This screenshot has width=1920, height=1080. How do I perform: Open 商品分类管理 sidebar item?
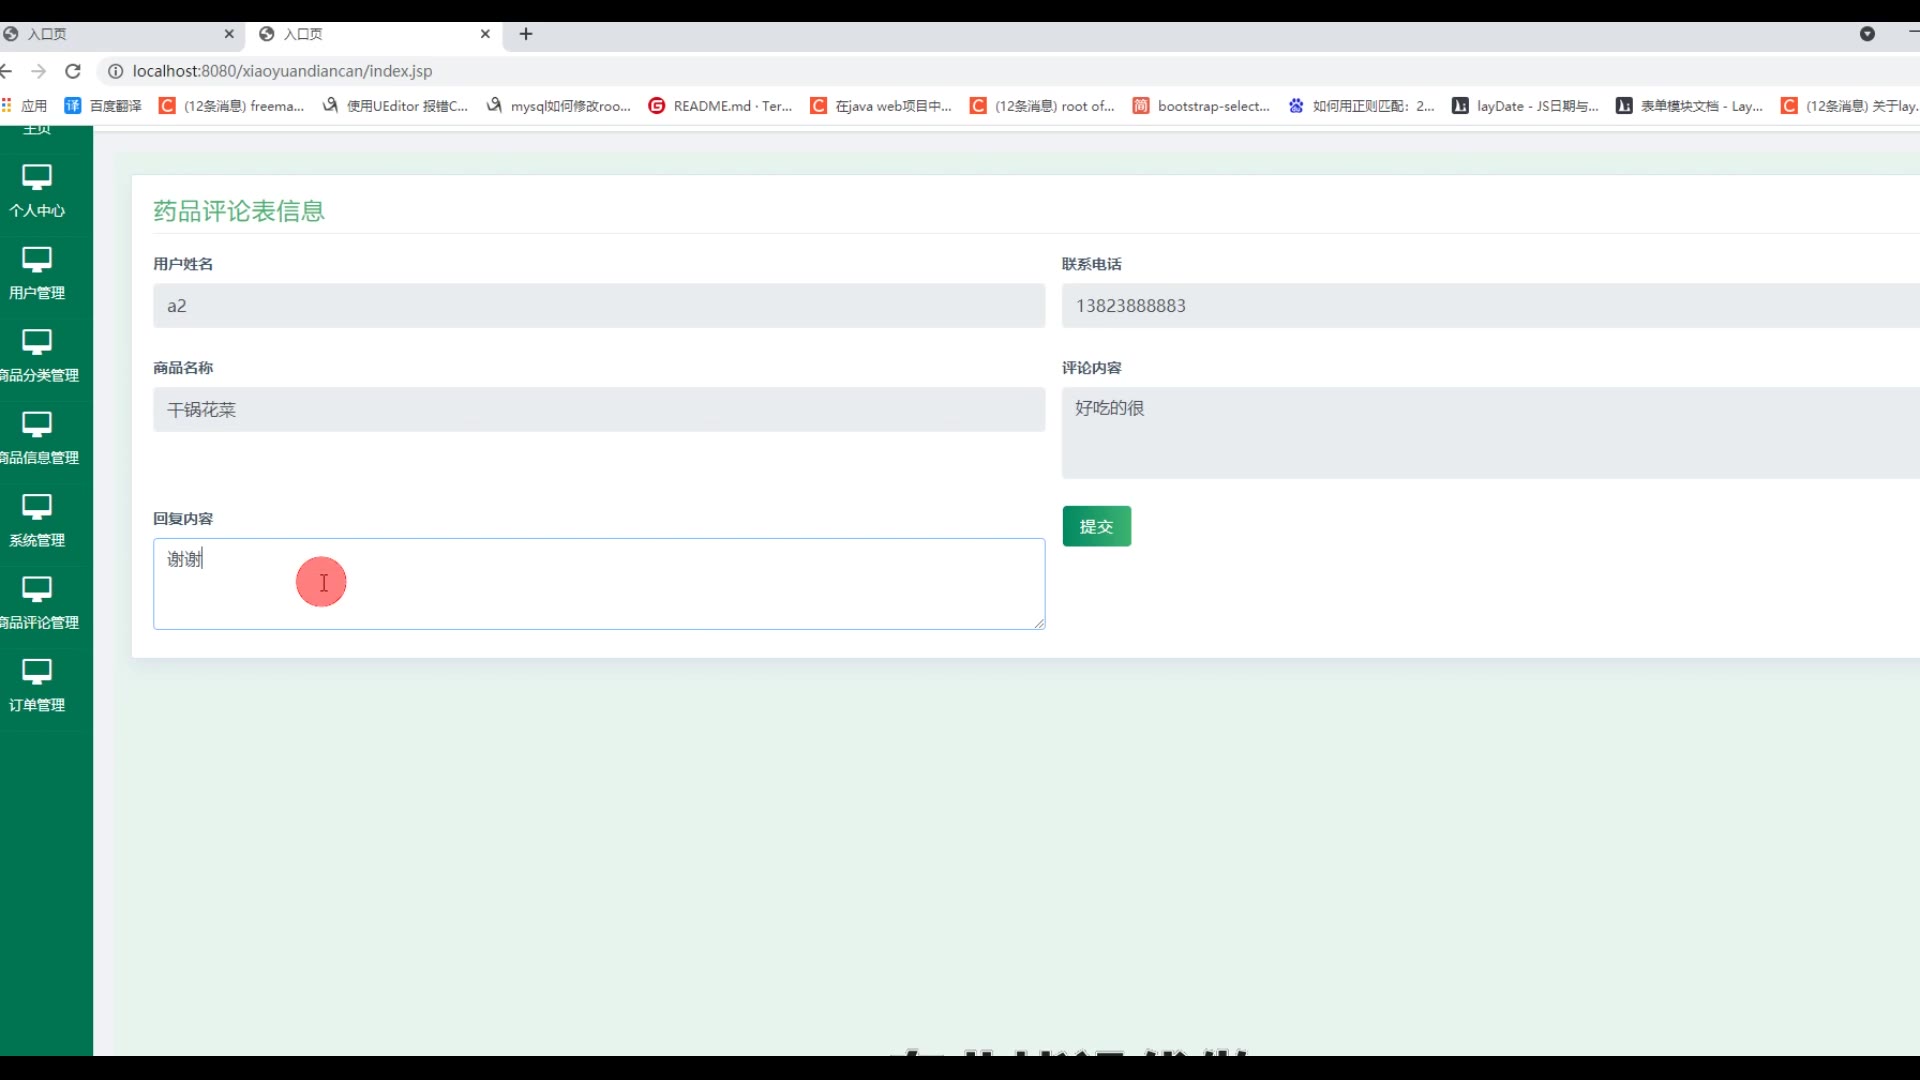point(39,355)
